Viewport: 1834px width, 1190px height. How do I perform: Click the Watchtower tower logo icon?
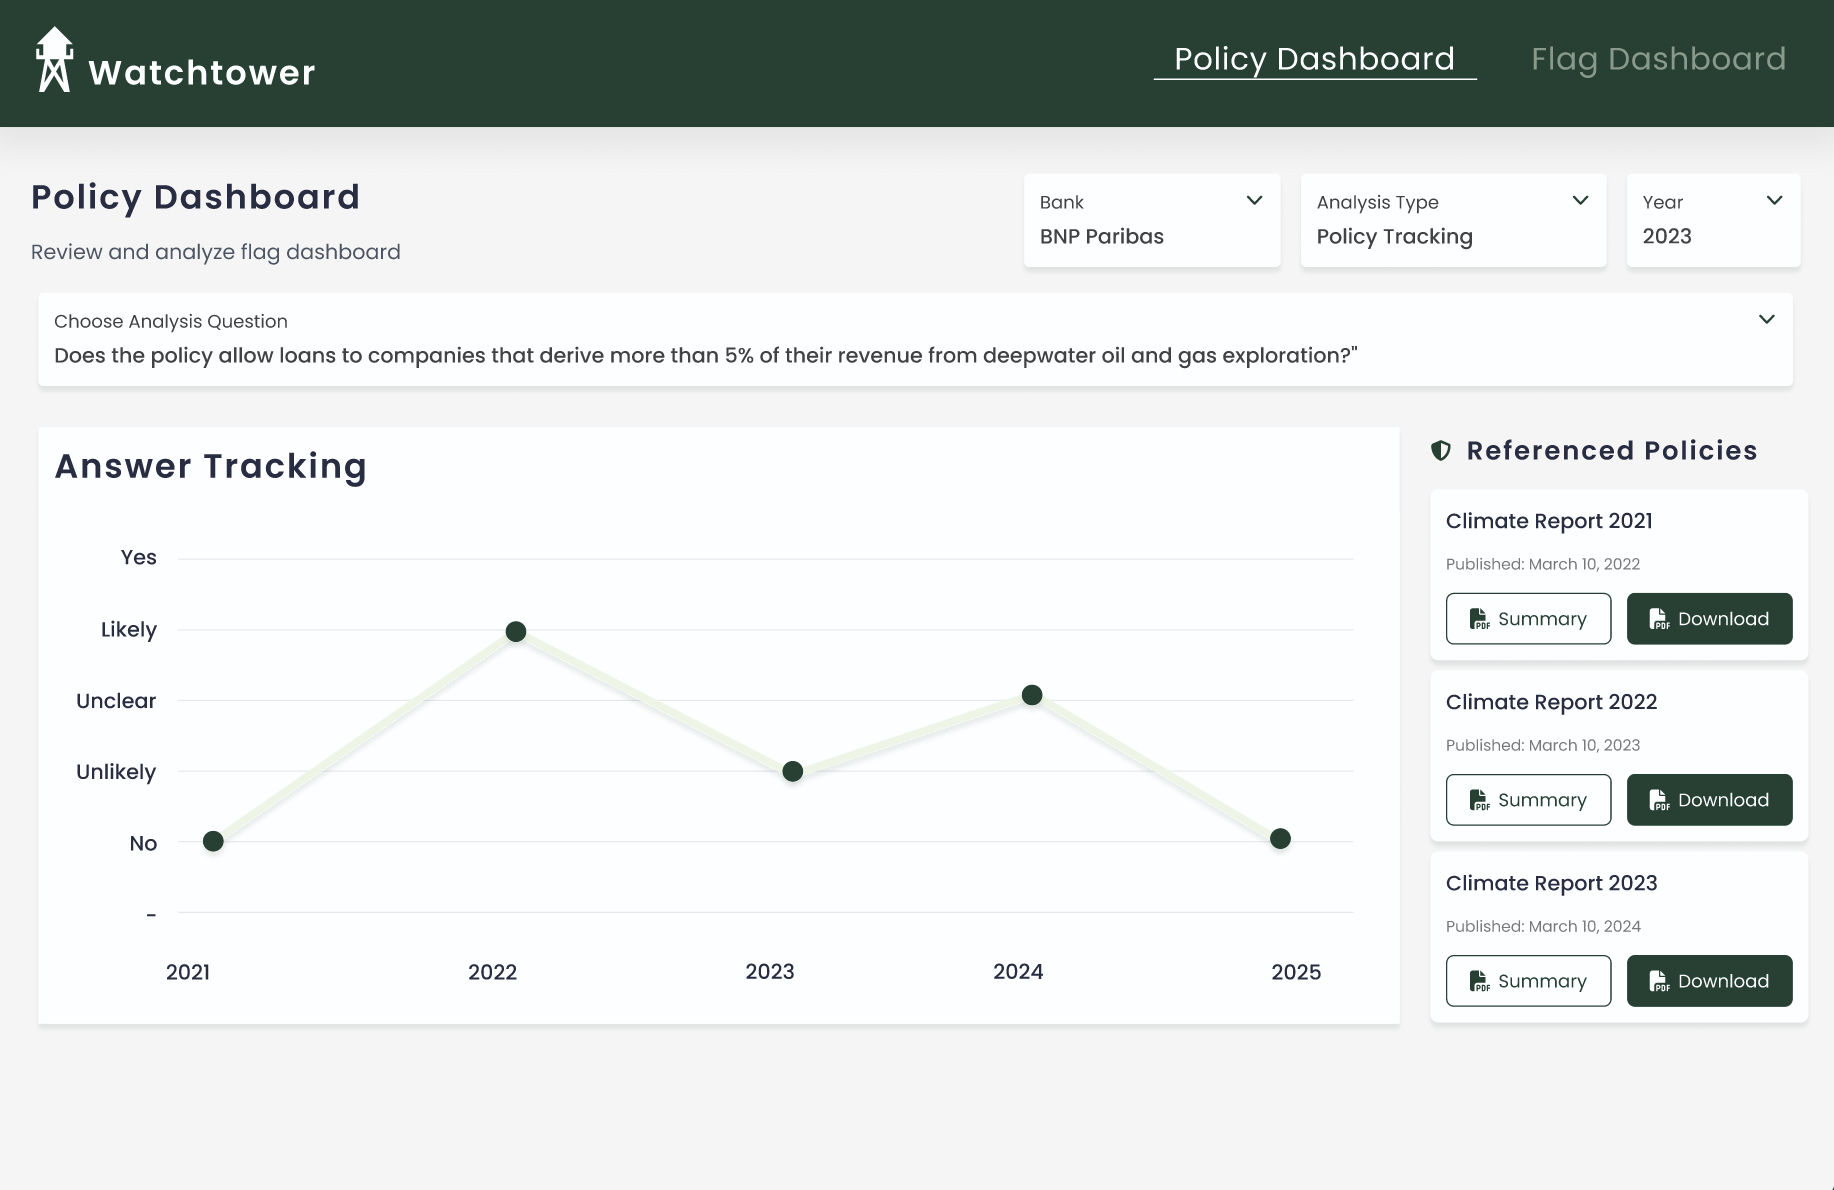54,59
